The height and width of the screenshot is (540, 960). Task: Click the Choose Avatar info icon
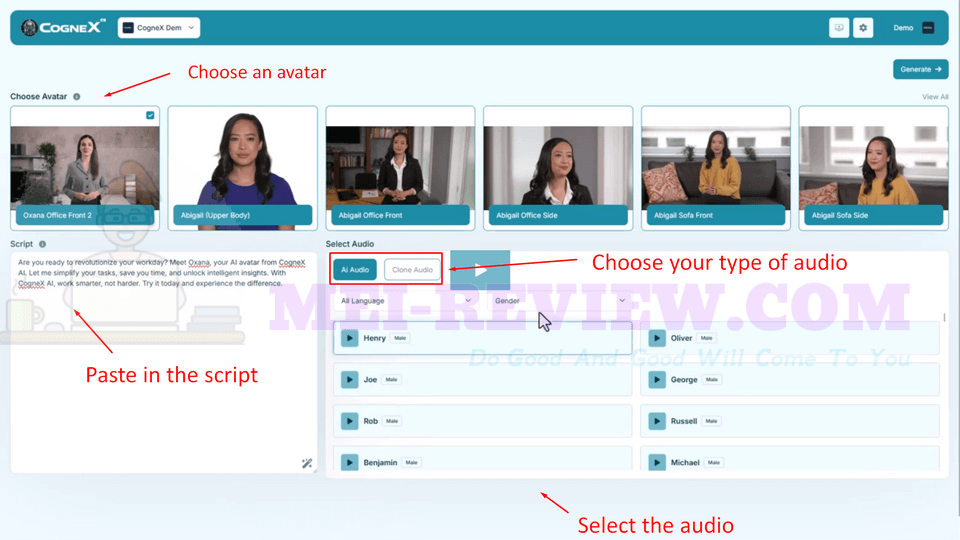tap(77, 97)
